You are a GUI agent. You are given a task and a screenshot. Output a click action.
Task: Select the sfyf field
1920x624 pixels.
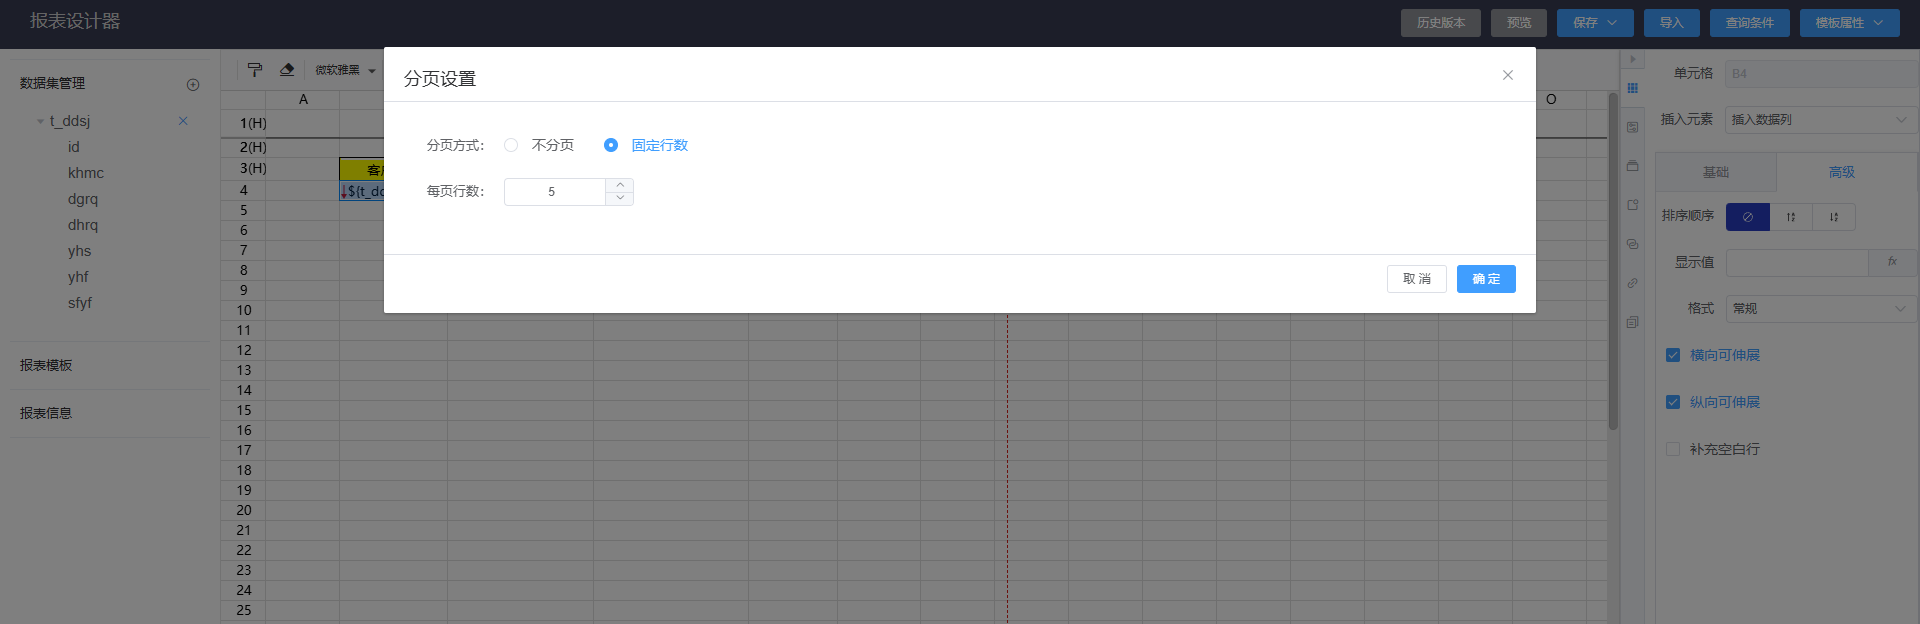80,303
